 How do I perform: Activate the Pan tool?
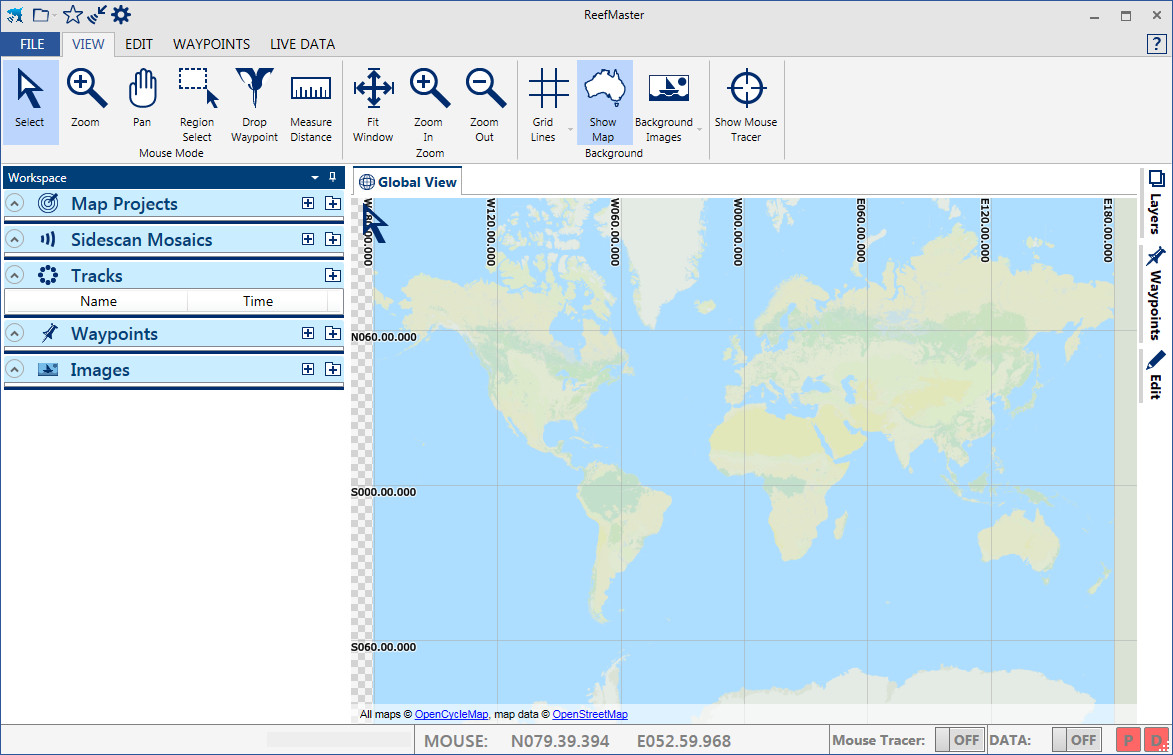pos(142,97)
